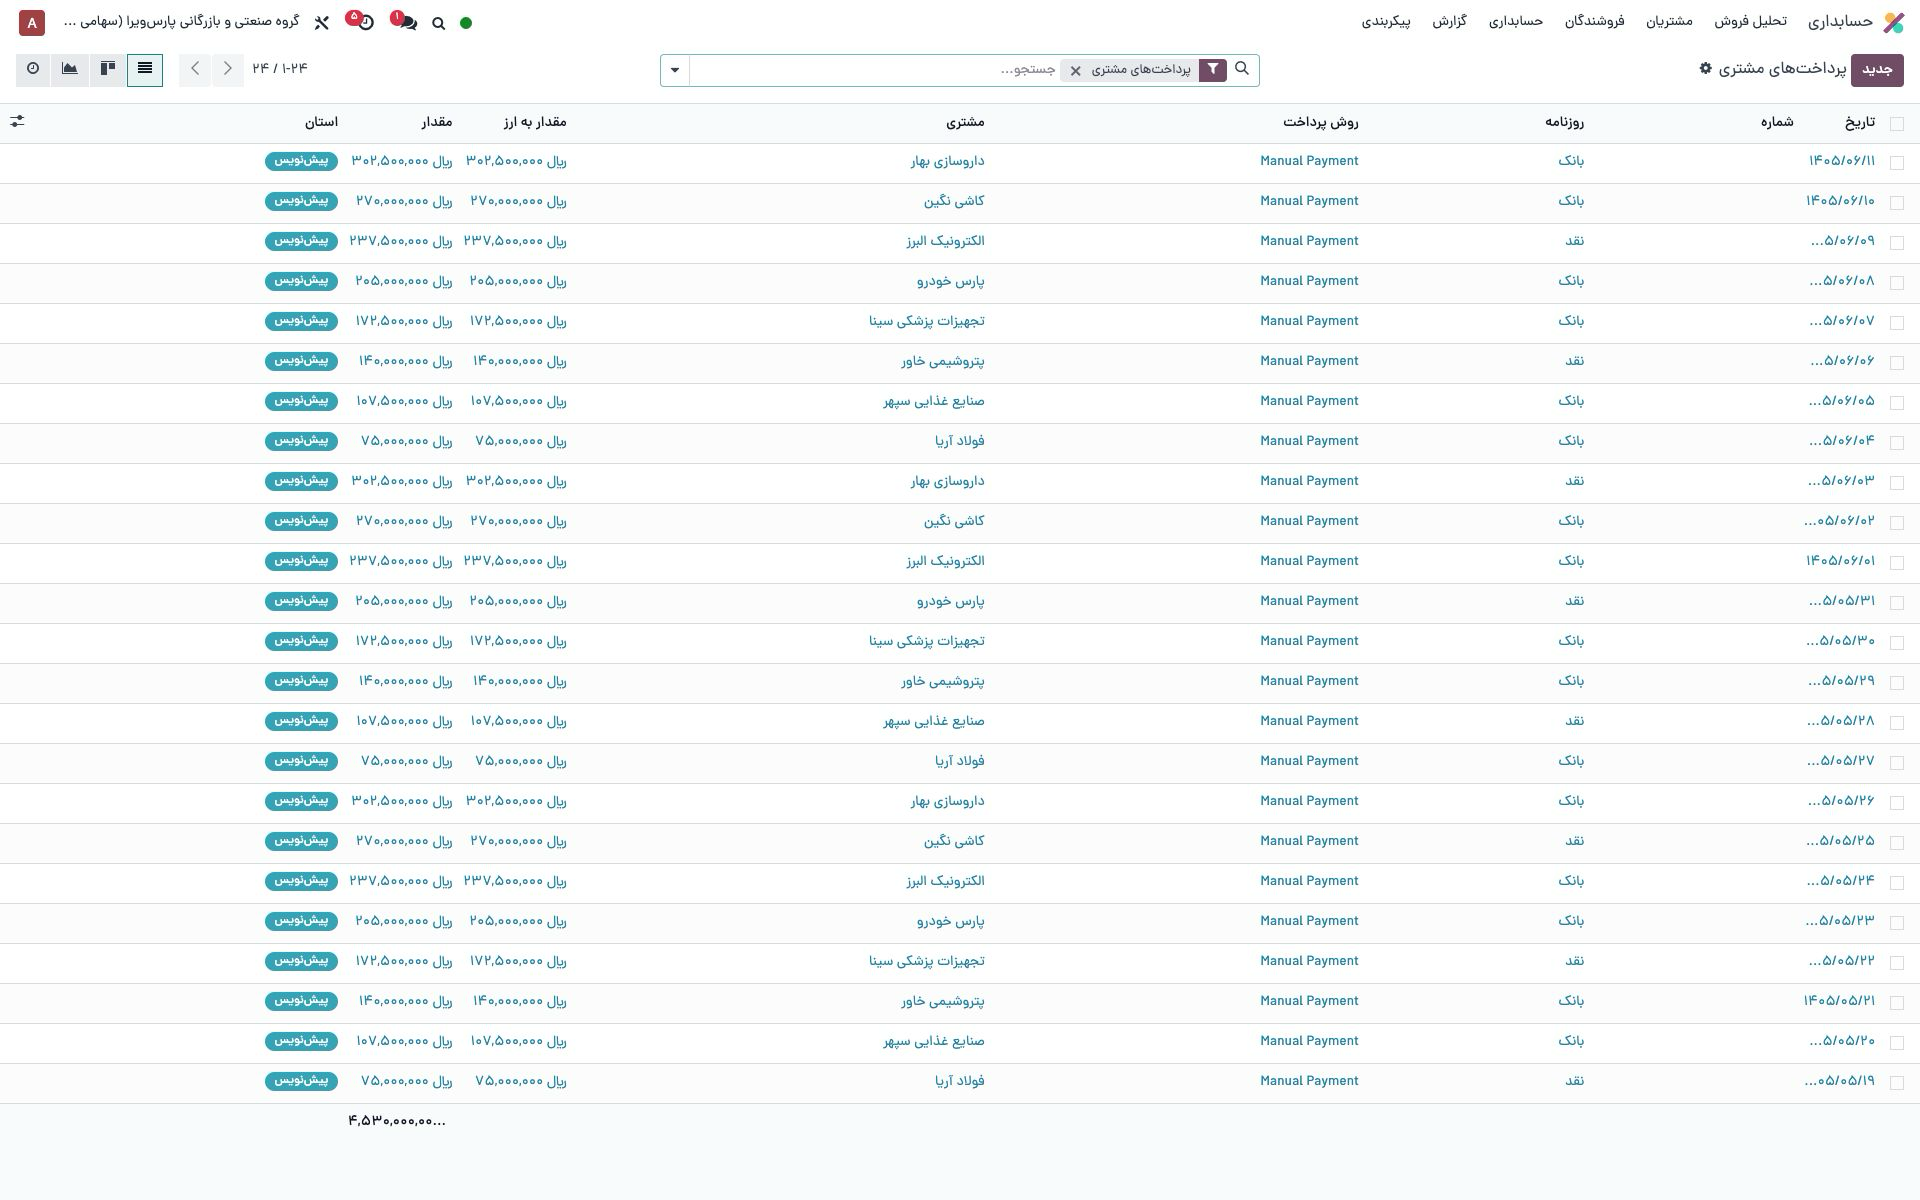Viewport: 1920px width, 1200px height.
Task: Click customer صنایع غذایی سپهر on row ۵/۰۶/۰۵
Action: pyautogui.click(x=934, y=401)
